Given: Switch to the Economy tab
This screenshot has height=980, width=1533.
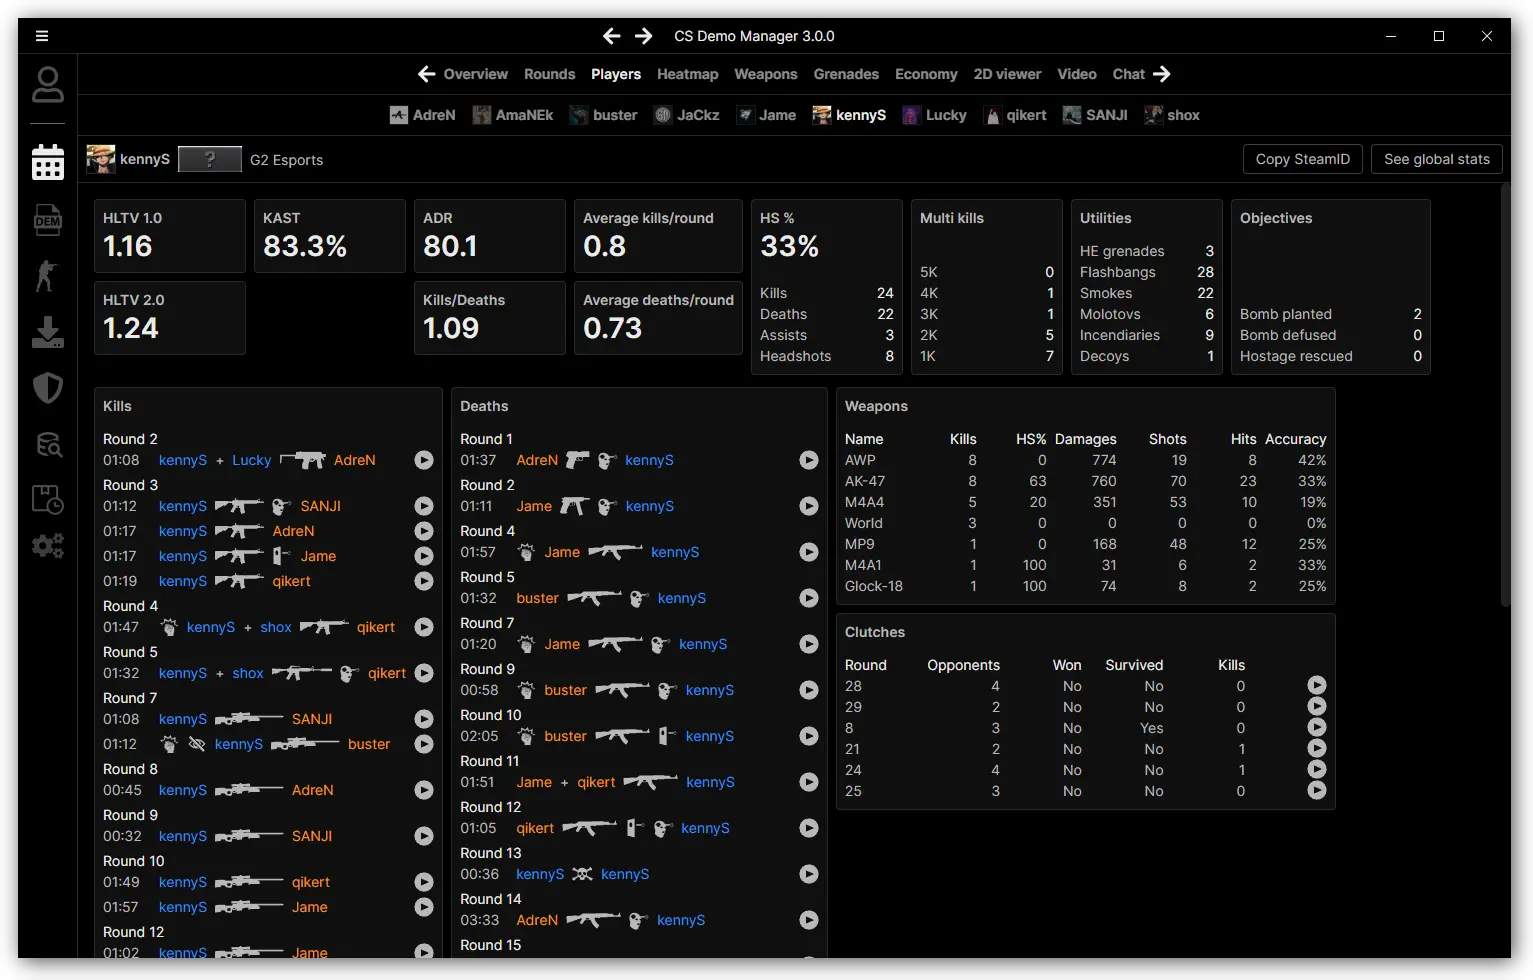Looking at the screenshot, I should 926,74.
